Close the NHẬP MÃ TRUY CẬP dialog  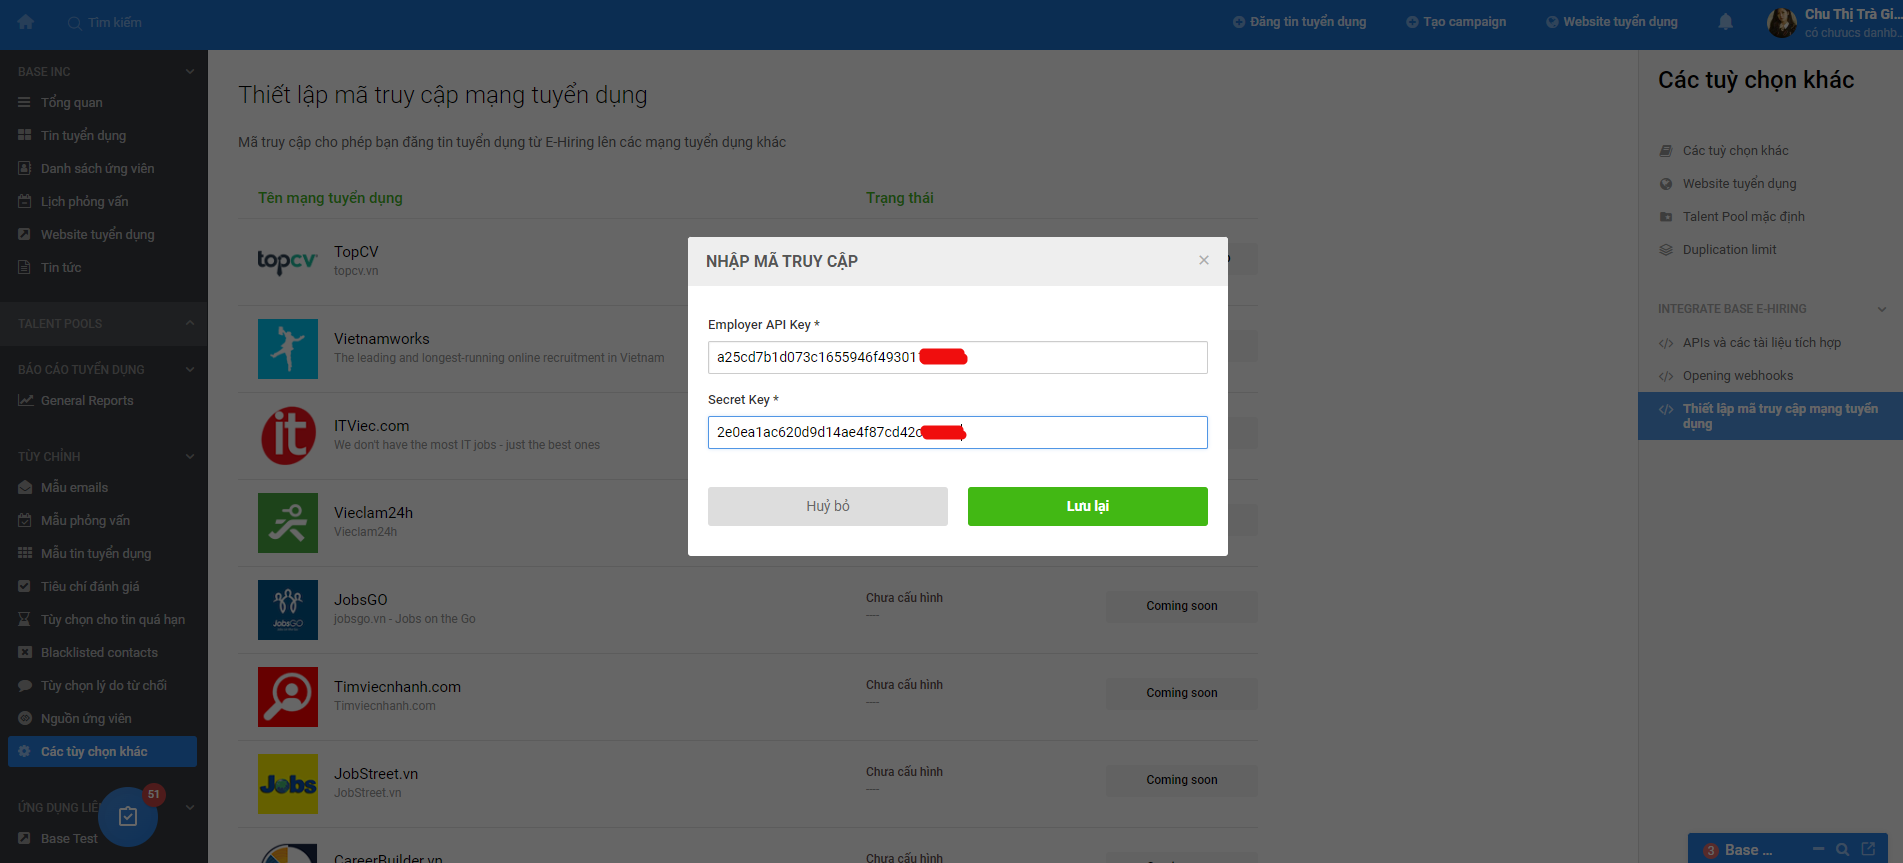pyautogui.click(x=1204, y=260)
